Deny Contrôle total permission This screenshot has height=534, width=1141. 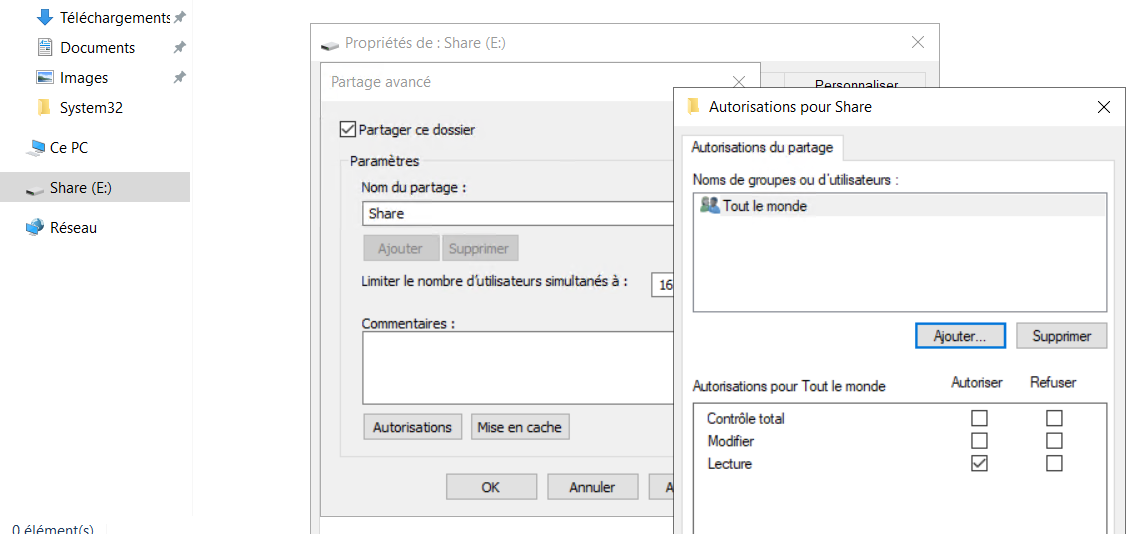point(1054,418)
